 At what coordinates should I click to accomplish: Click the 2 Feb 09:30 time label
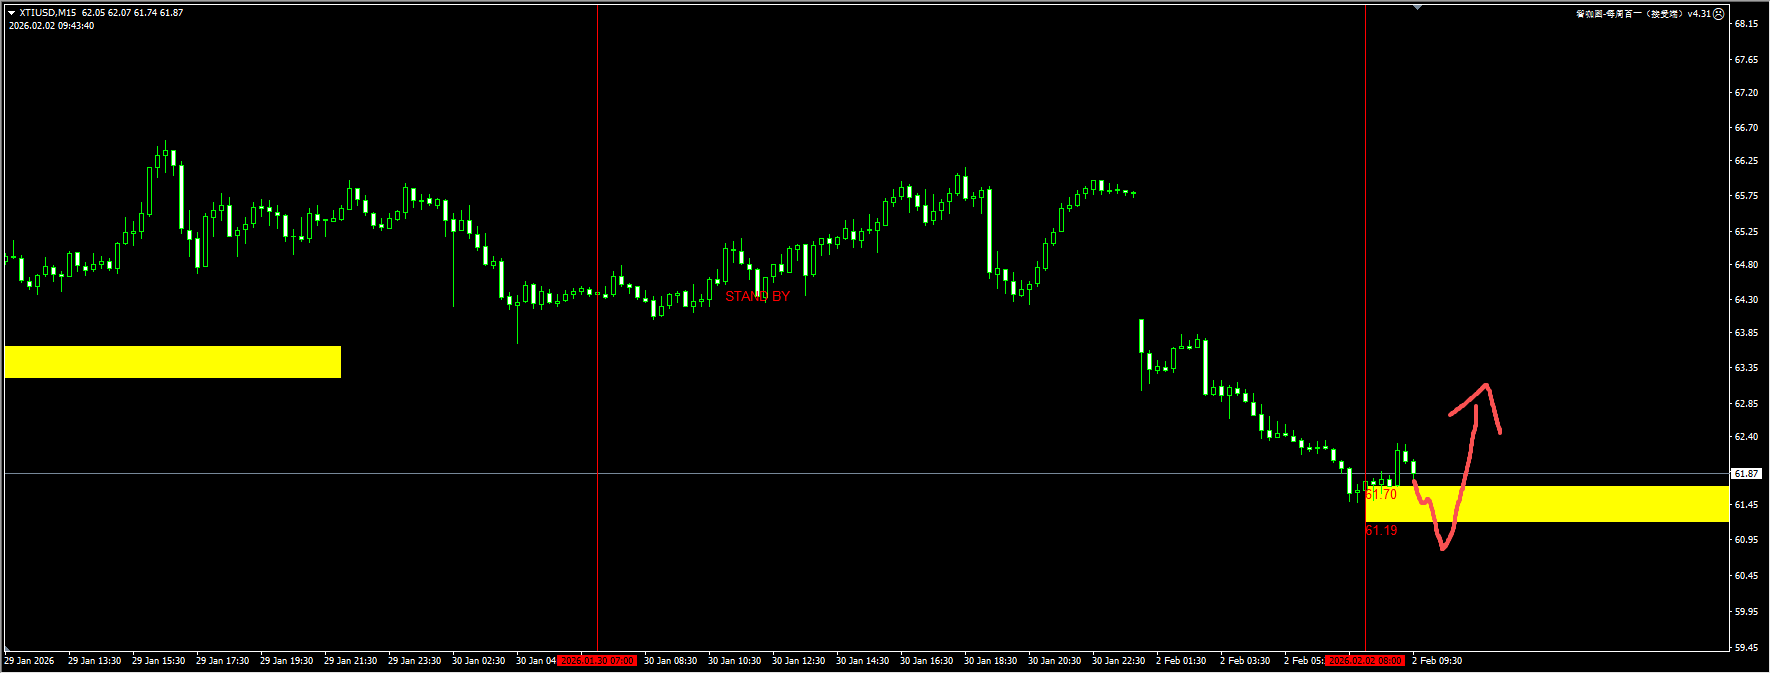[1437, 661]
